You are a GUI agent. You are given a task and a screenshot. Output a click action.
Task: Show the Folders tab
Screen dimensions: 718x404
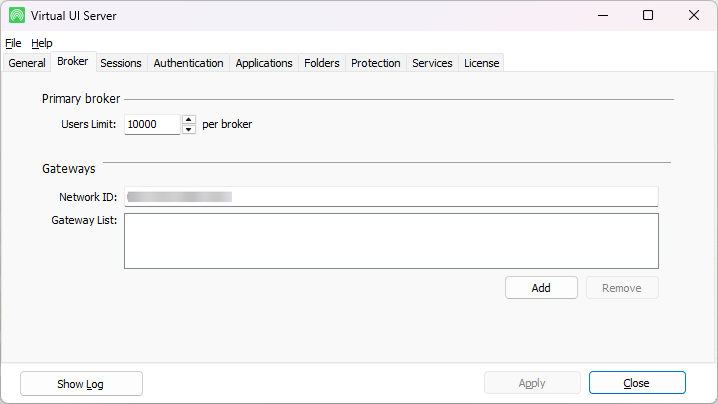(x=322, y=63)
